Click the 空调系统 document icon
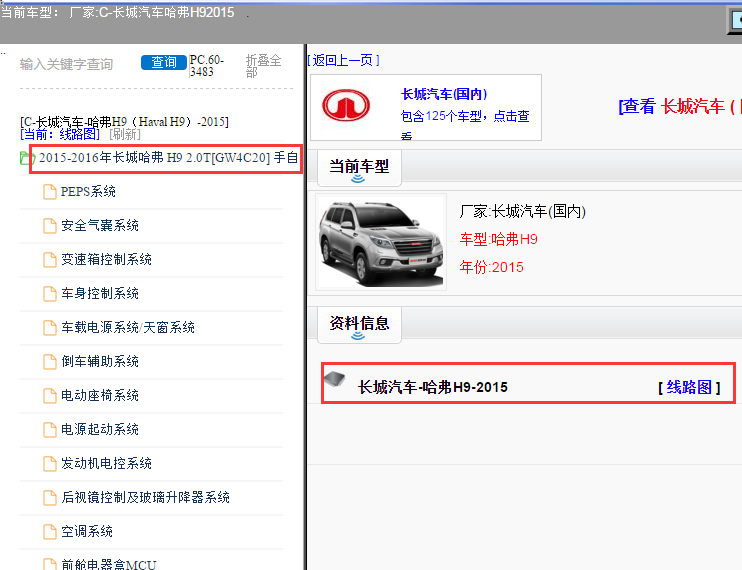Viewport: 742px width, 570px height. click(x=50, y=532)
